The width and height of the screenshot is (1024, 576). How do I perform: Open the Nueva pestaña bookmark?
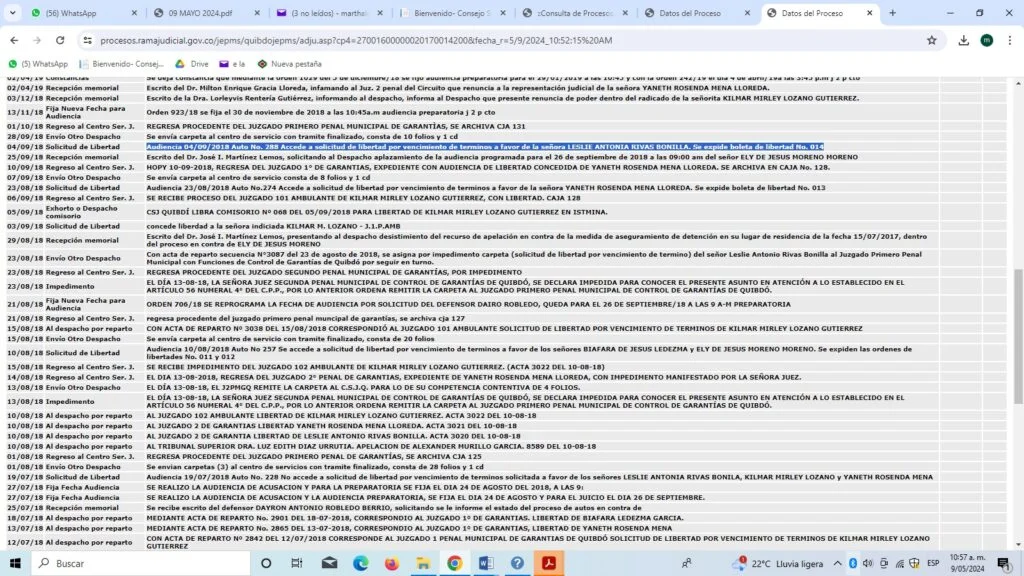pyautogui.click(x=288, y=63)
